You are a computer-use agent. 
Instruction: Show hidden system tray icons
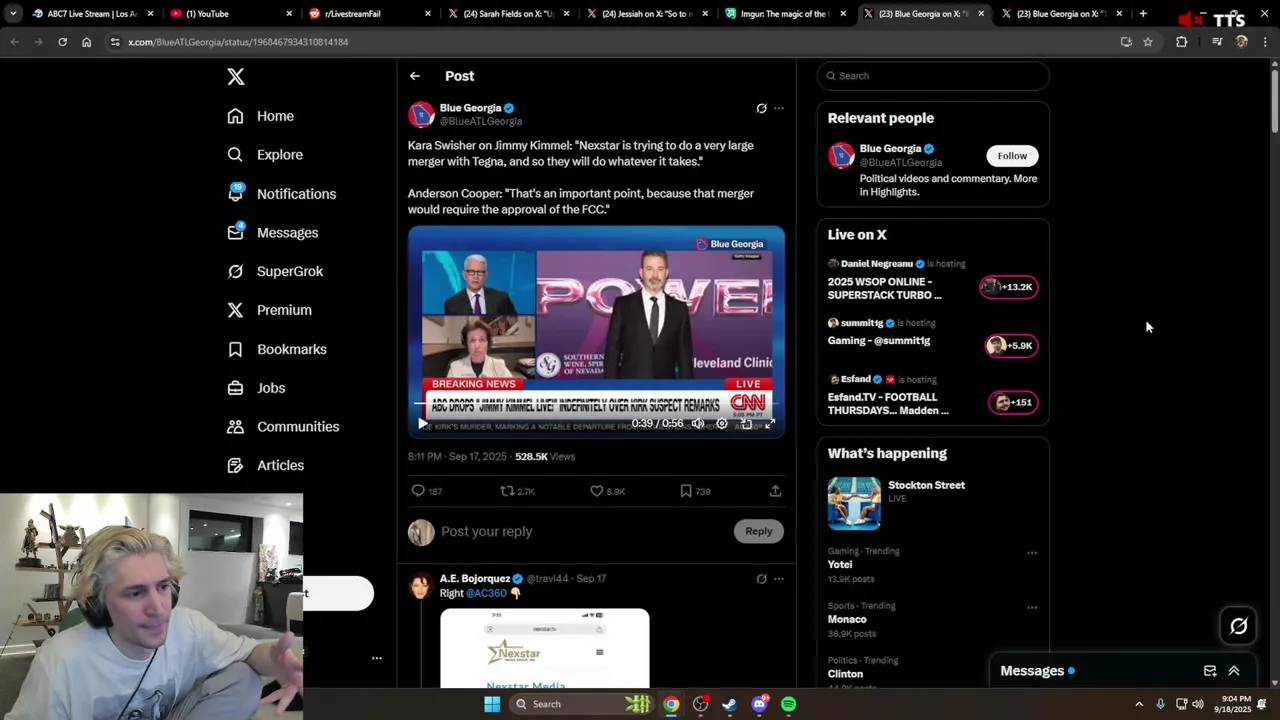(1139, 704)
